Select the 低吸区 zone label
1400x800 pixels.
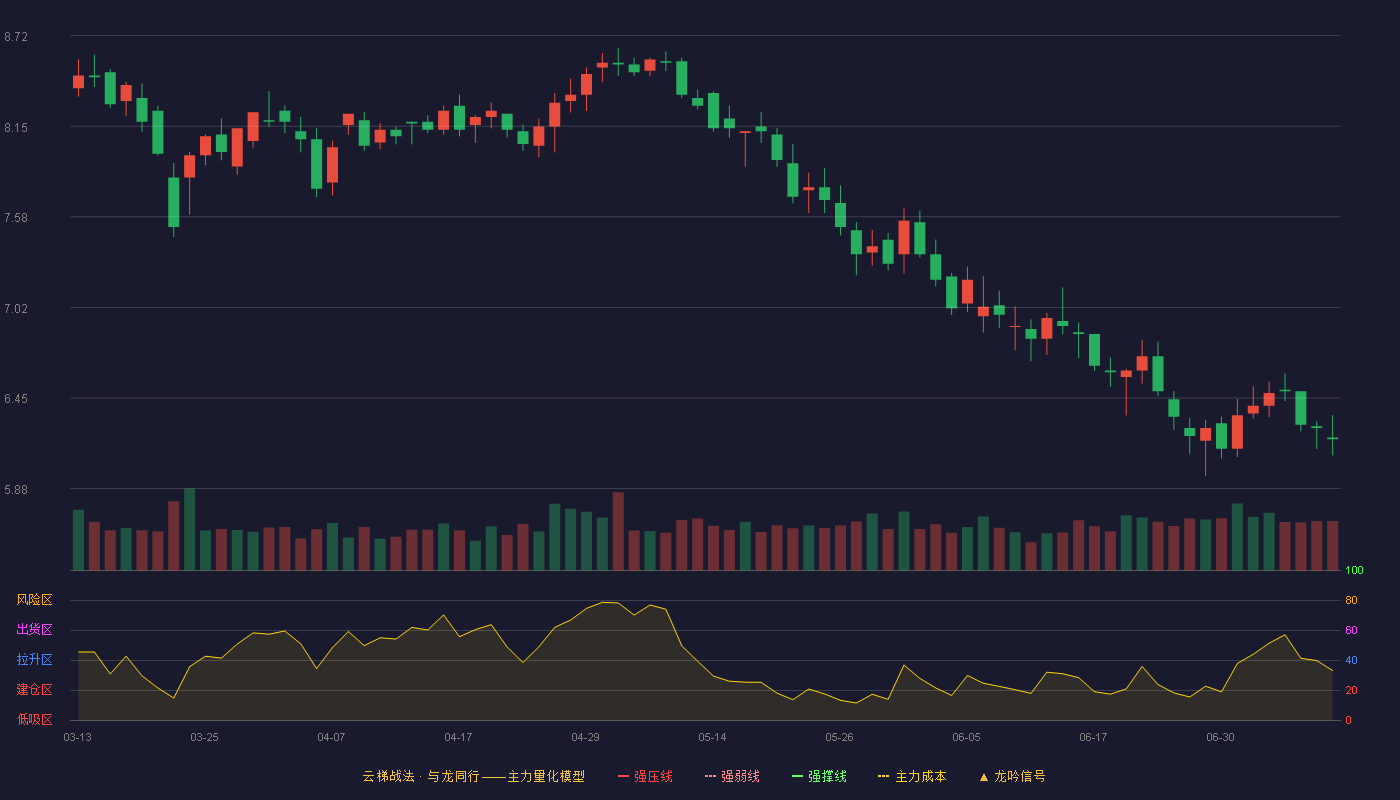click(34, 719)
